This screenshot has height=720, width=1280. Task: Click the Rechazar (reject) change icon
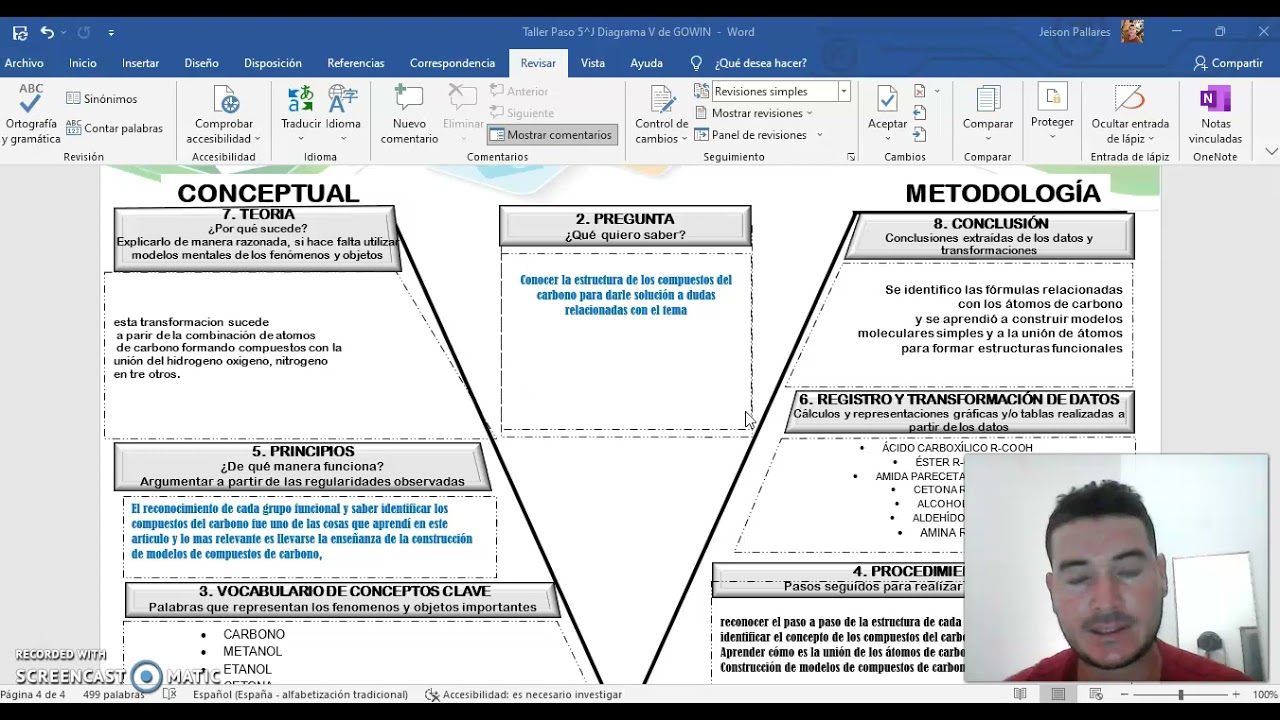tap(920, 91)
